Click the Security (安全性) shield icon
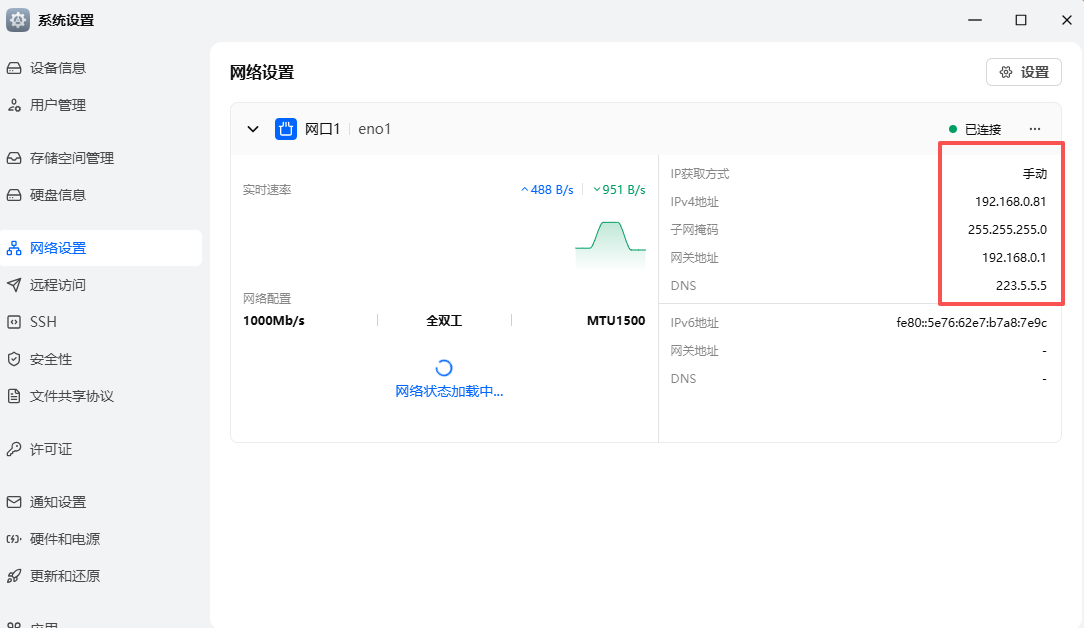Viewport: 1084px width, 628px height. tap(14, 359)
